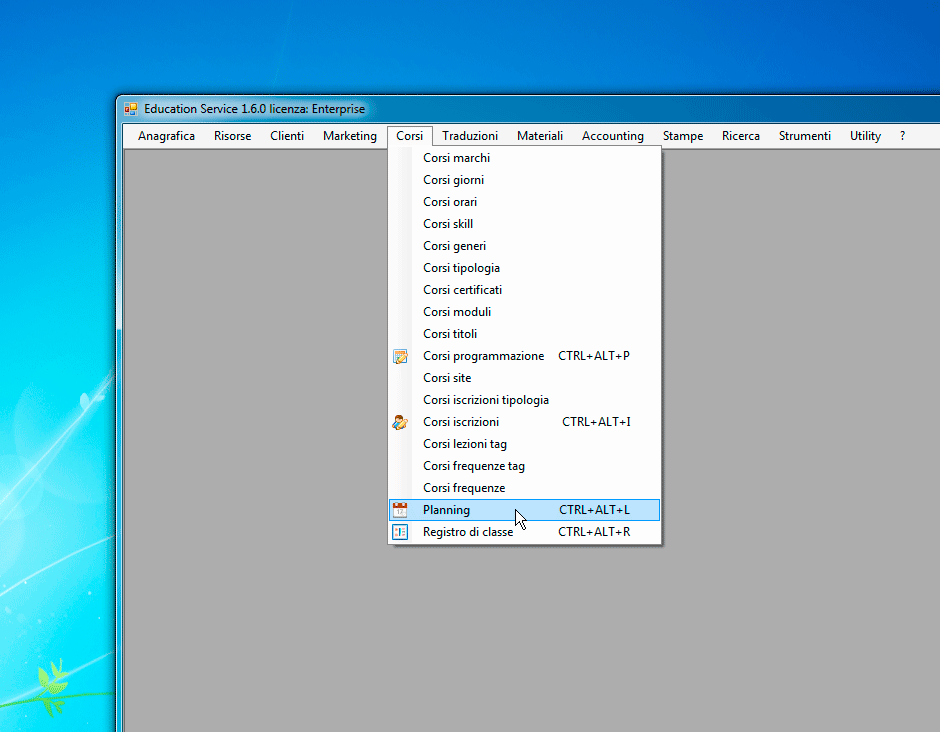Open the Stampe menu
Screen dimensions: 940x732
(x=683, y=136)
